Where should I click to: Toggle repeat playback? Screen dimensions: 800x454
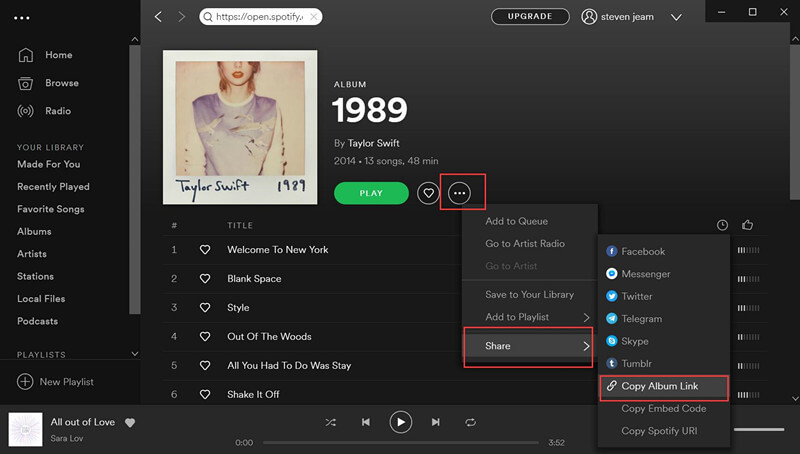tap(470, 422)
